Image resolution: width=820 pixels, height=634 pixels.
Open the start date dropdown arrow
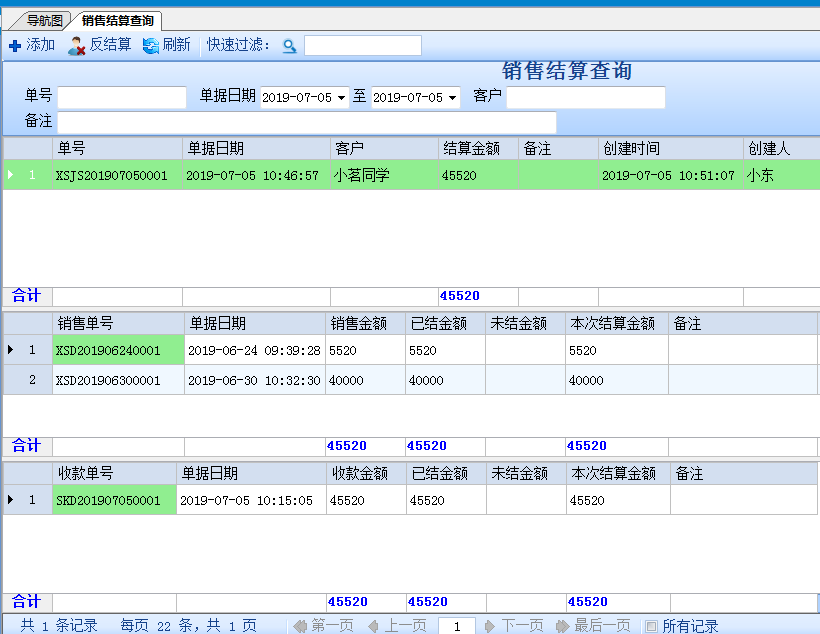[341, 98]
